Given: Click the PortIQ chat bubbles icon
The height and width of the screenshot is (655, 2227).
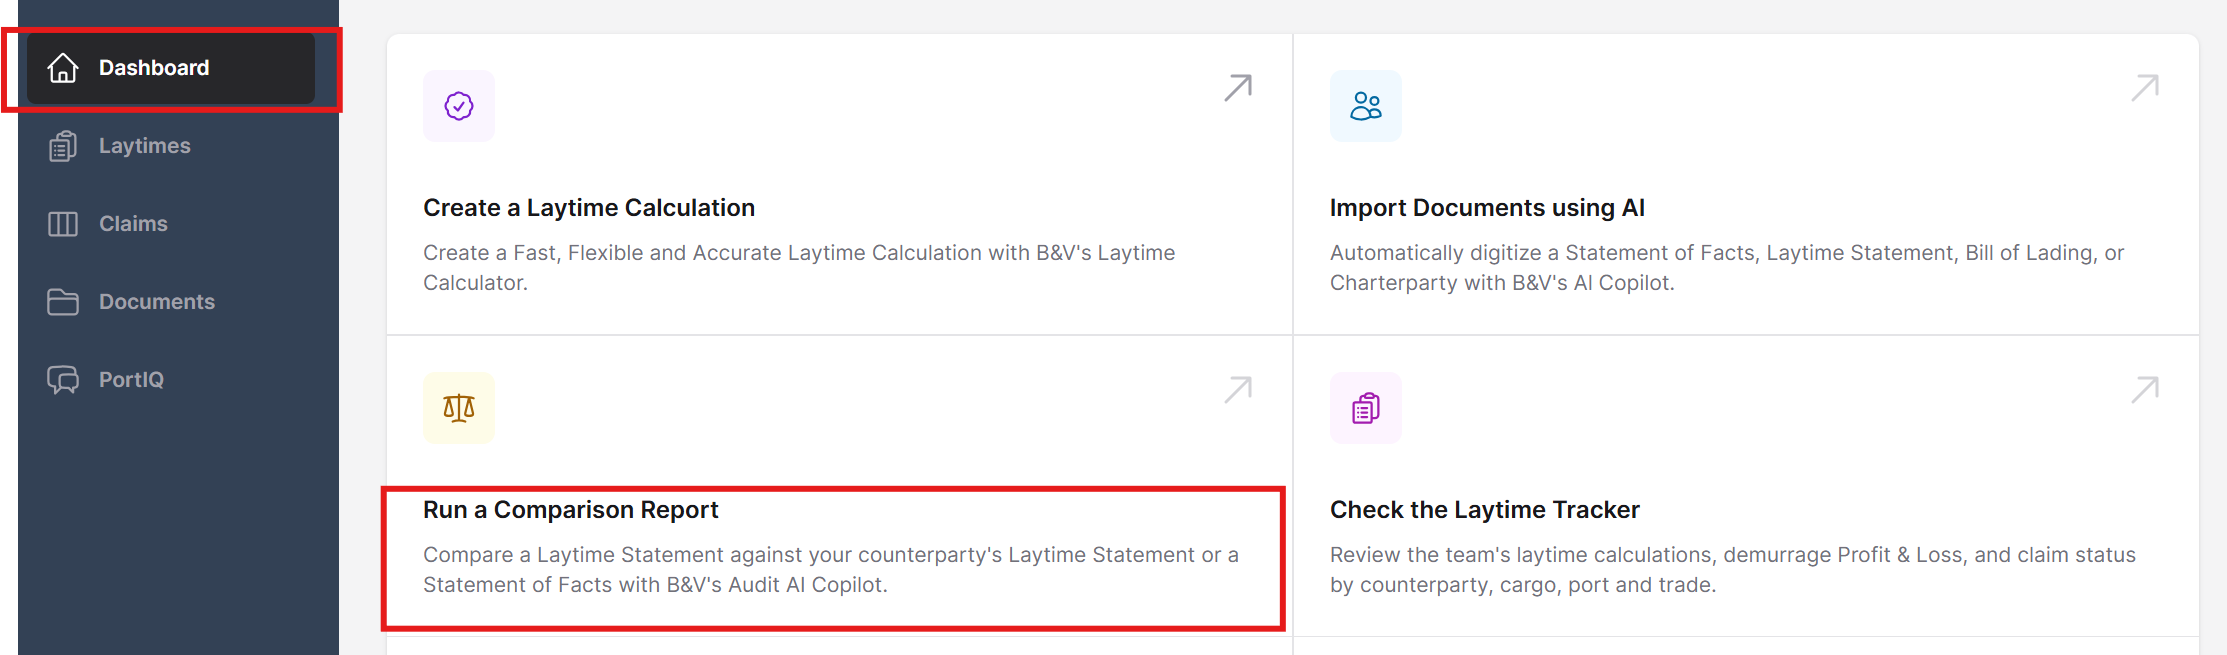Looking at the screenshot, I should 63,380.
